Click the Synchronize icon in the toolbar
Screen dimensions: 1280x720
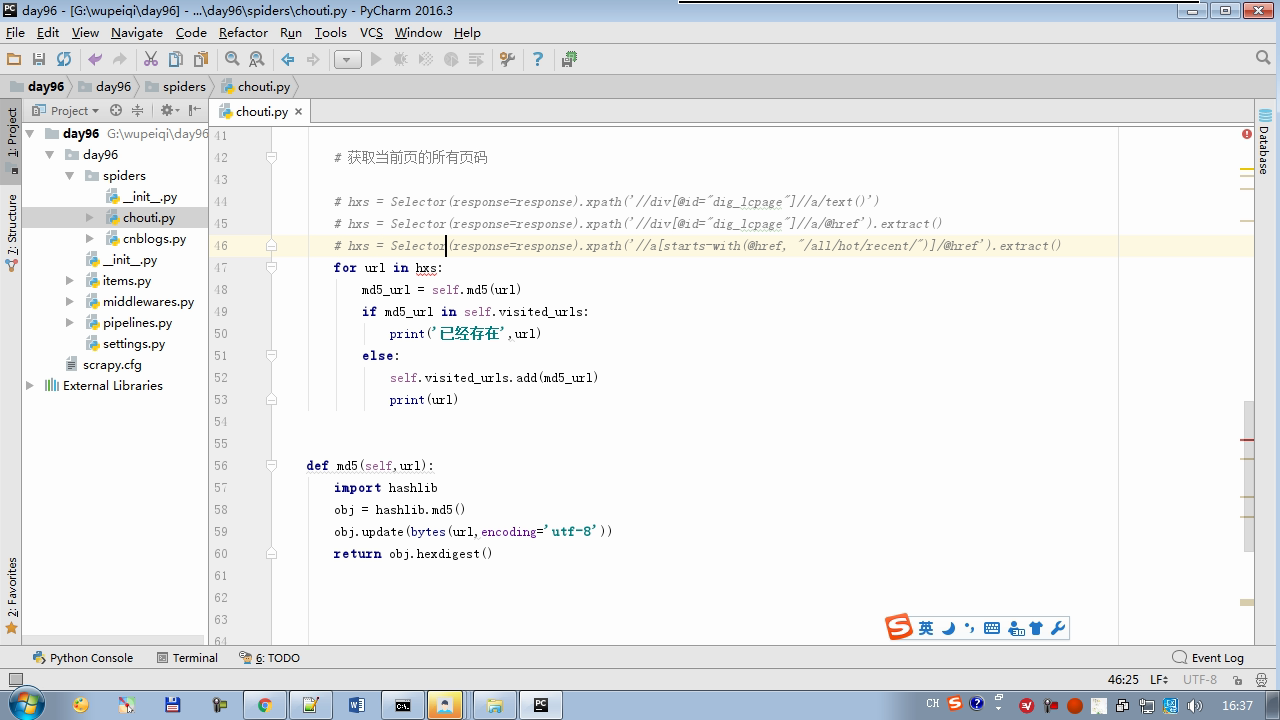(x=64, y=60)
